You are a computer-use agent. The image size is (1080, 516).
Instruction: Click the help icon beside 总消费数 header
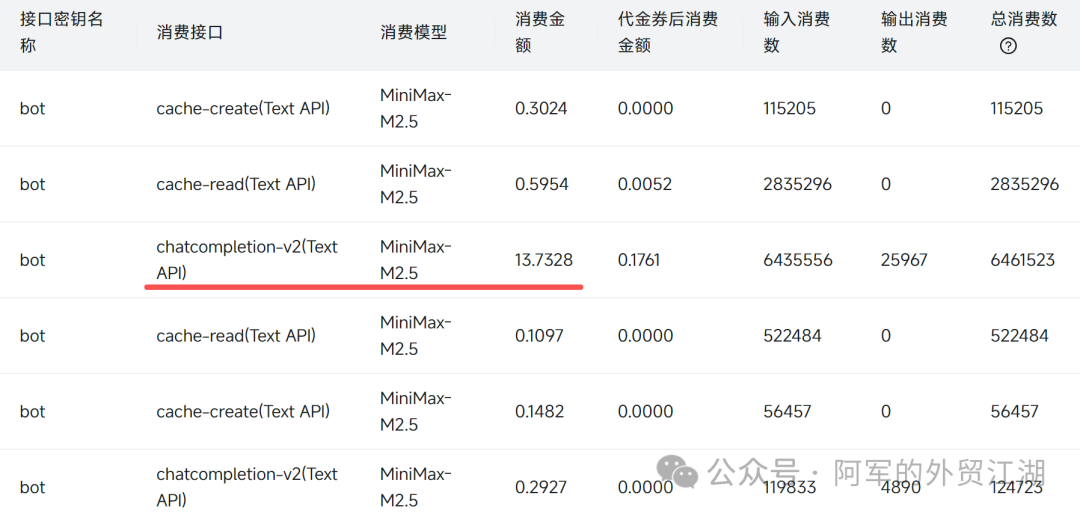click(1008, 46)
